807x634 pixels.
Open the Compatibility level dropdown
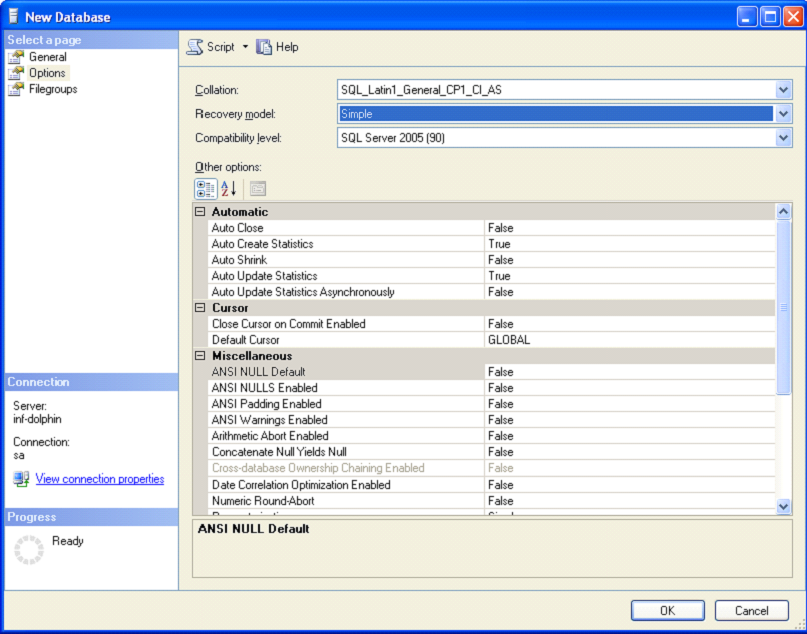point(783,138)
